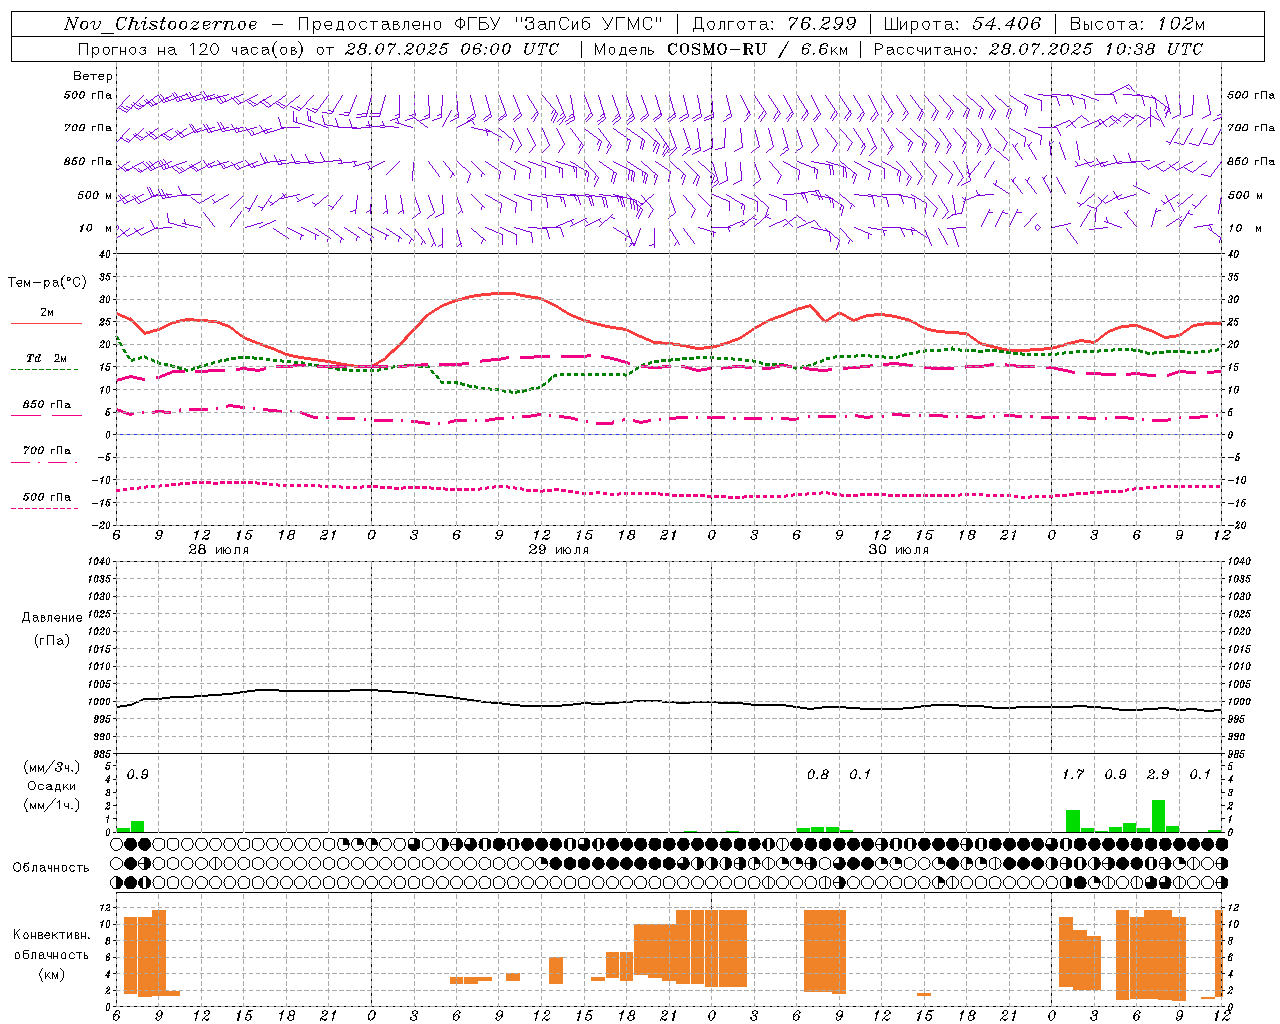The height and width of the screenshot is (1024, 1280).
Task: Click the tallest green precipitation bar below 2.9
Action: 1158,816
